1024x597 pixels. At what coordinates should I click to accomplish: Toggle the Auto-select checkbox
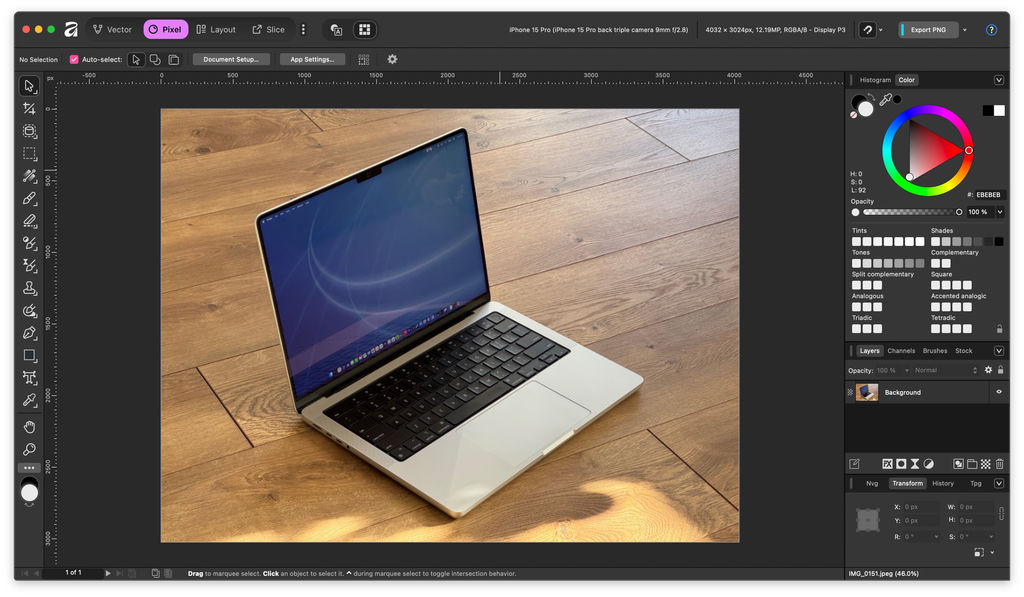74,59
